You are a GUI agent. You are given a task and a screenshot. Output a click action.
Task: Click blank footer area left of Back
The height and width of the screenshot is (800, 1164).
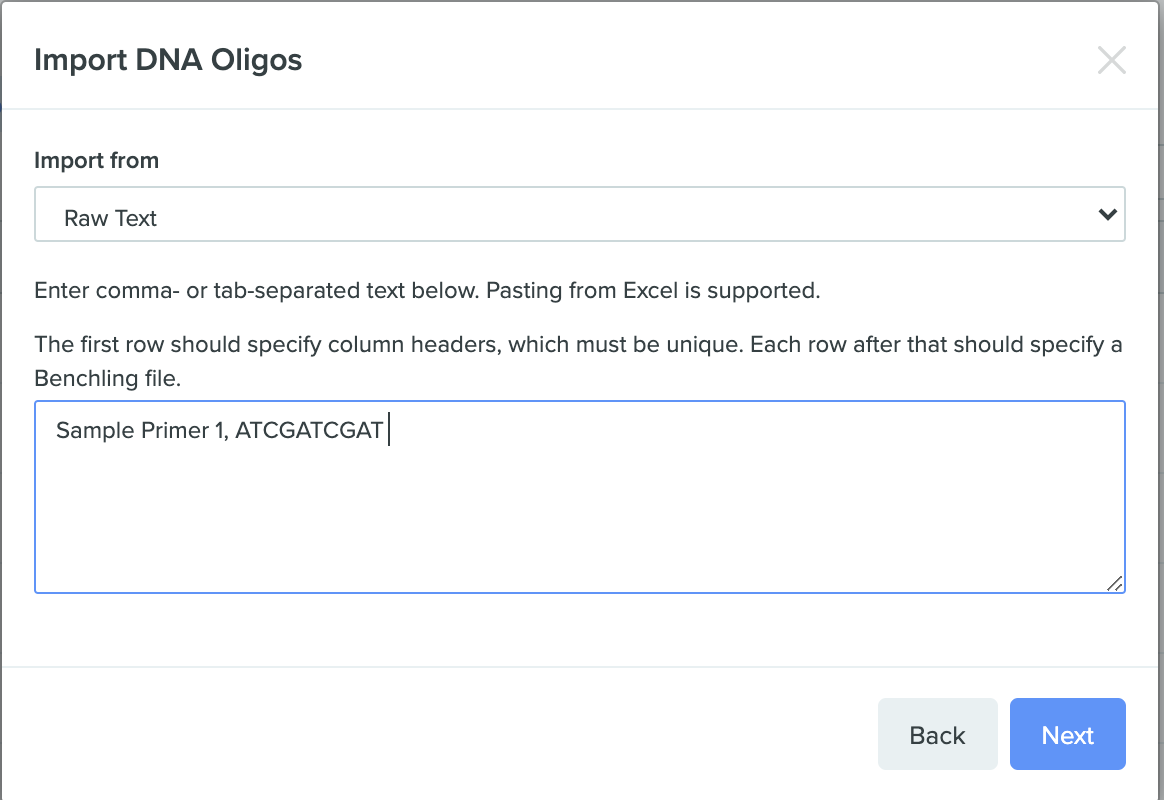tap(438, 734)
